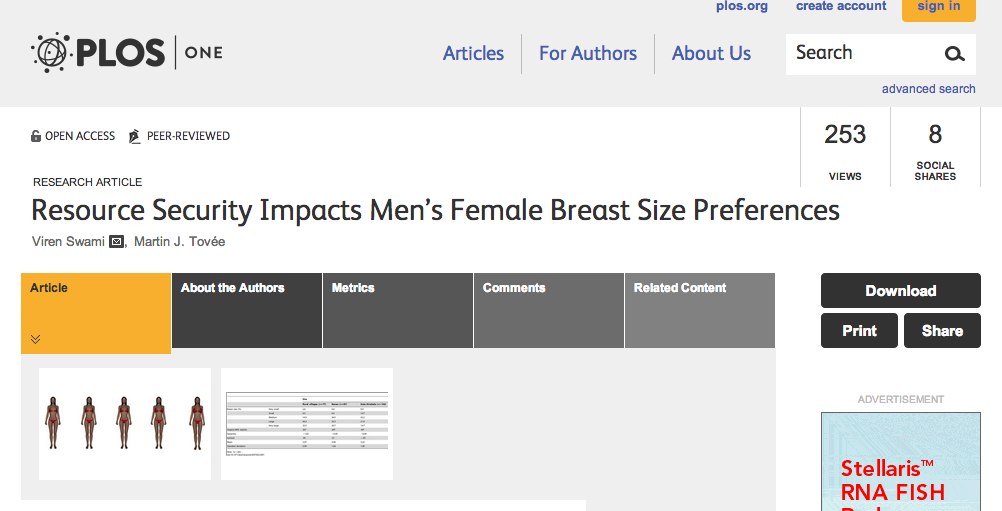The height and width of the screenshot is (511, 1002).
Task: Click the Download button
Action: (900, 291)
